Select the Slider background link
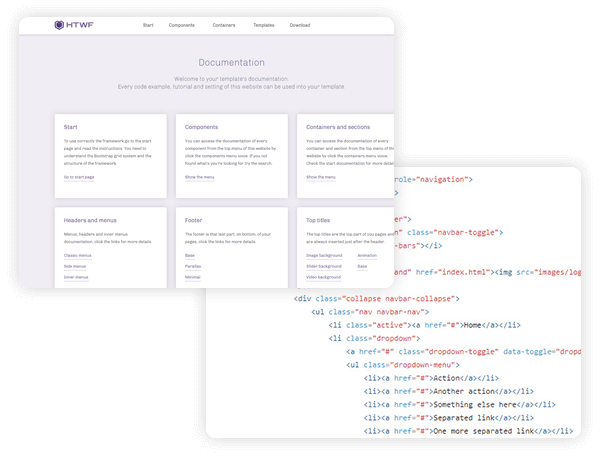Screen dimensions: 600x456 [324, 266]
